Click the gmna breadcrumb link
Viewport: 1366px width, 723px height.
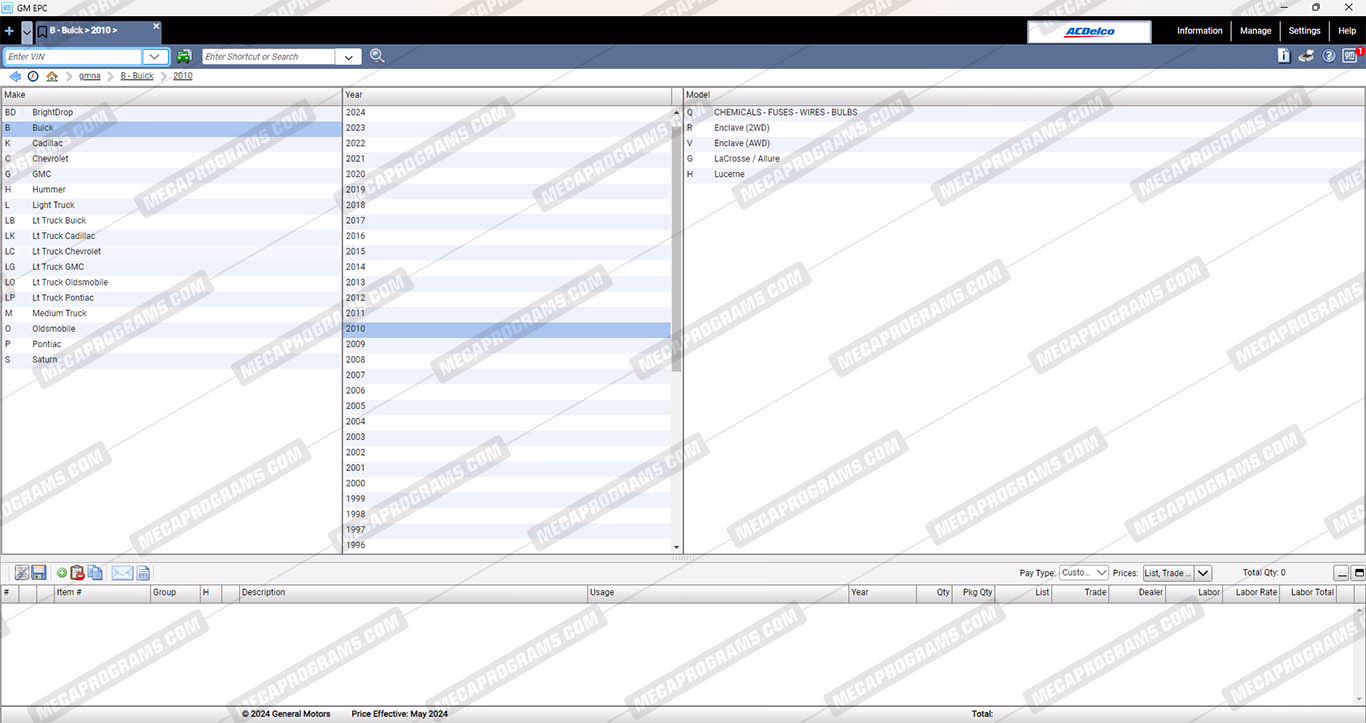pos(90,76)
